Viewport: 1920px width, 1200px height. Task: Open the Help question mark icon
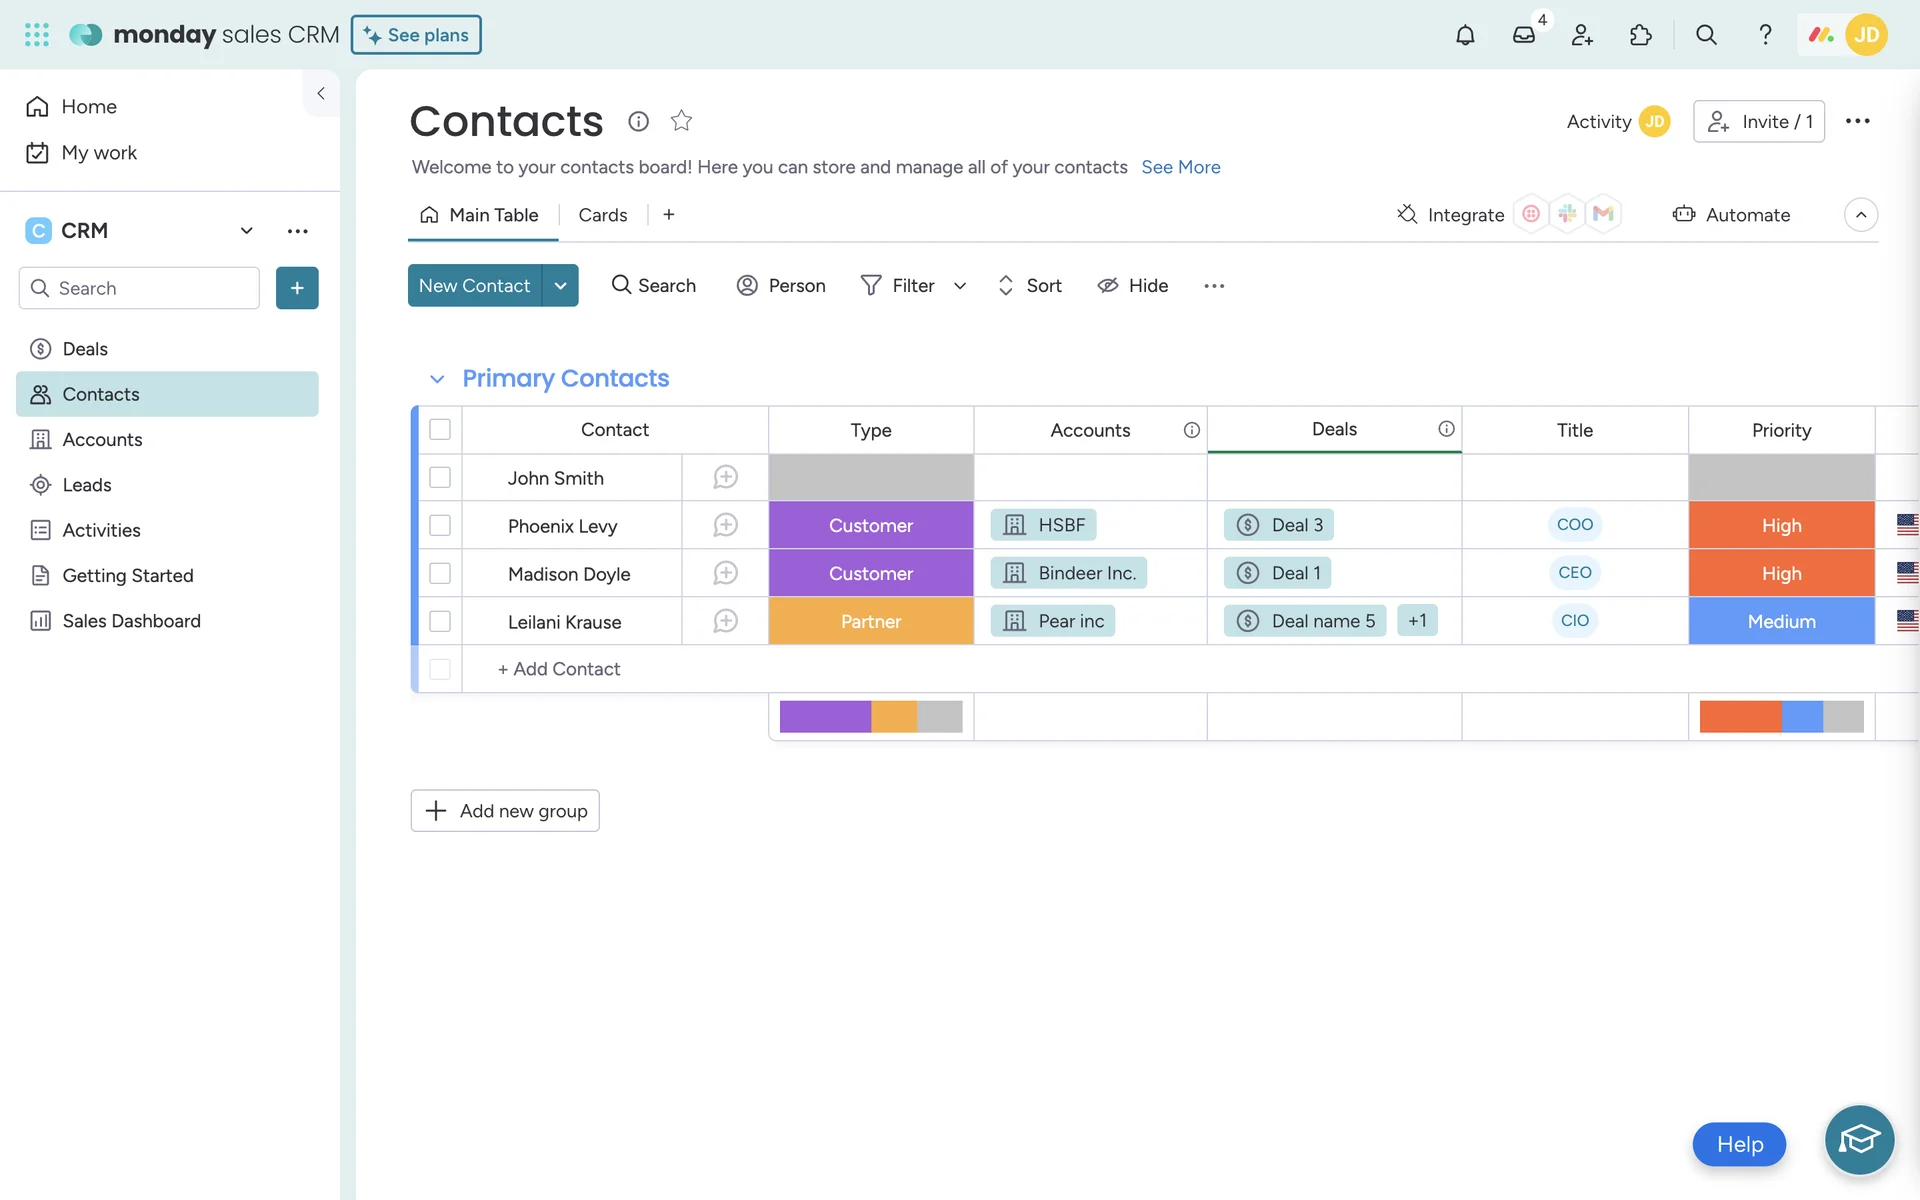tap(1765, 35)
